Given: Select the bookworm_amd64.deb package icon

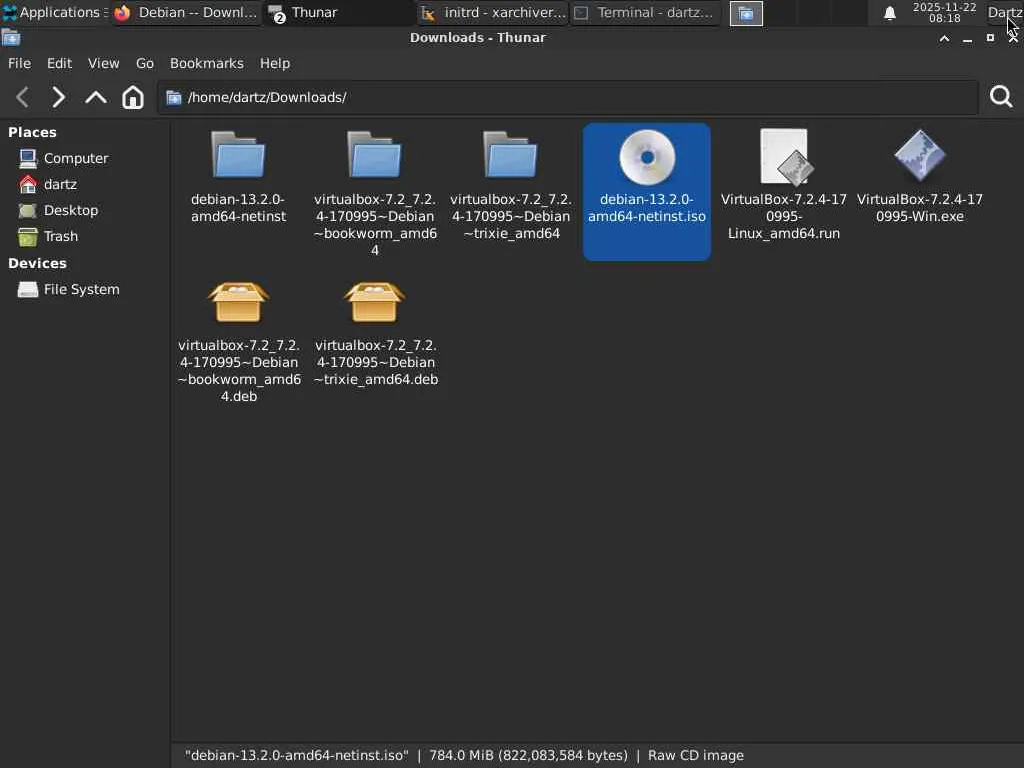Looking at the screenshot, I should pyautogui.click(x=238, y=302).
